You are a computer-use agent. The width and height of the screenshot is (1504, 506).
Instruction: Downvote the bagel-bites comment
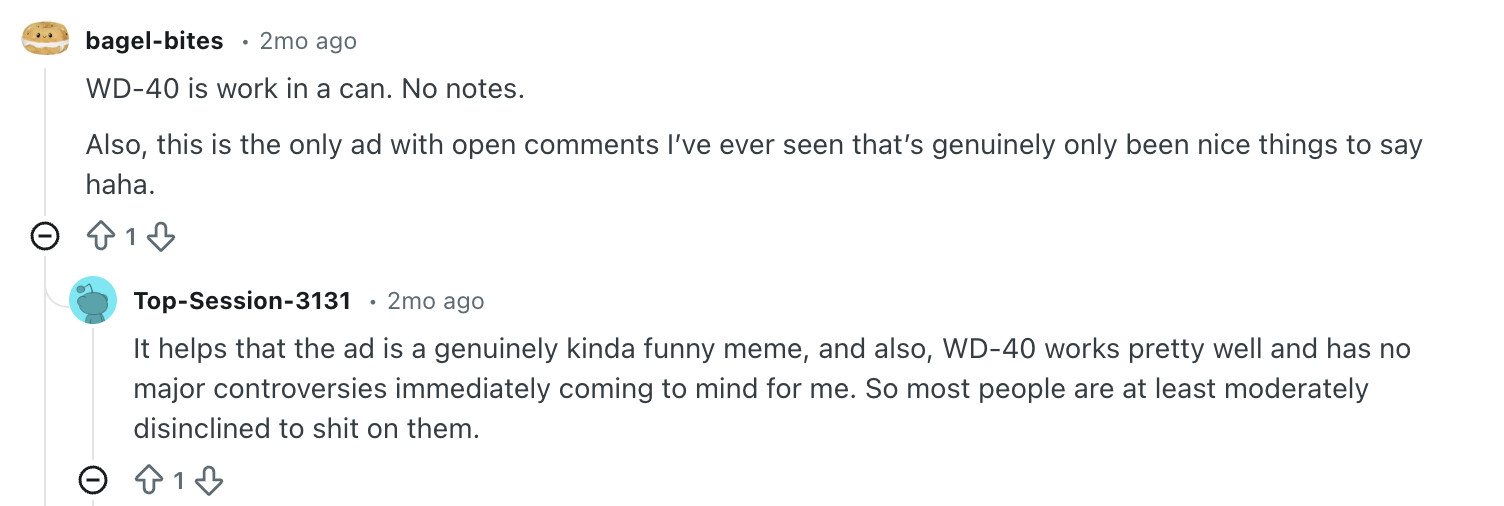(x=161, y=237)
